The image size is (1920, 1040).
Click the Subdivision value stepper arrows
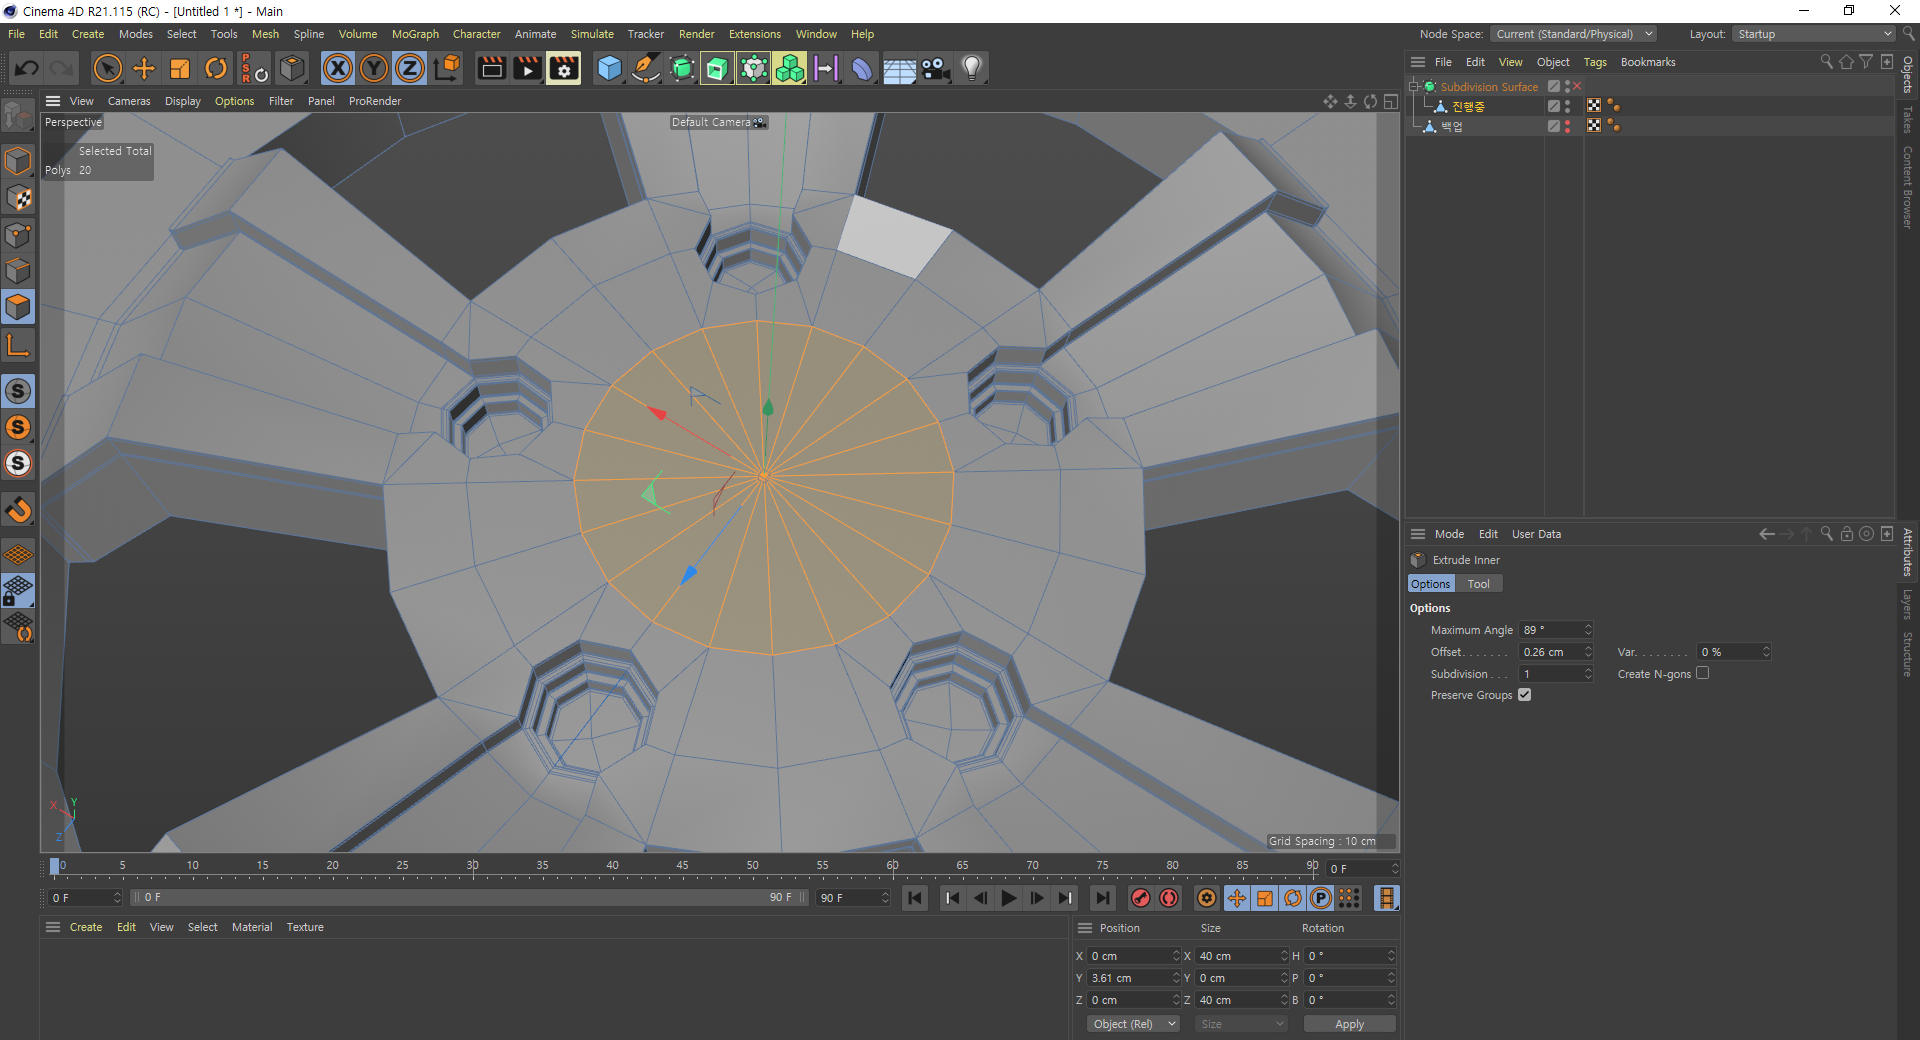(x=1588, y=674)
